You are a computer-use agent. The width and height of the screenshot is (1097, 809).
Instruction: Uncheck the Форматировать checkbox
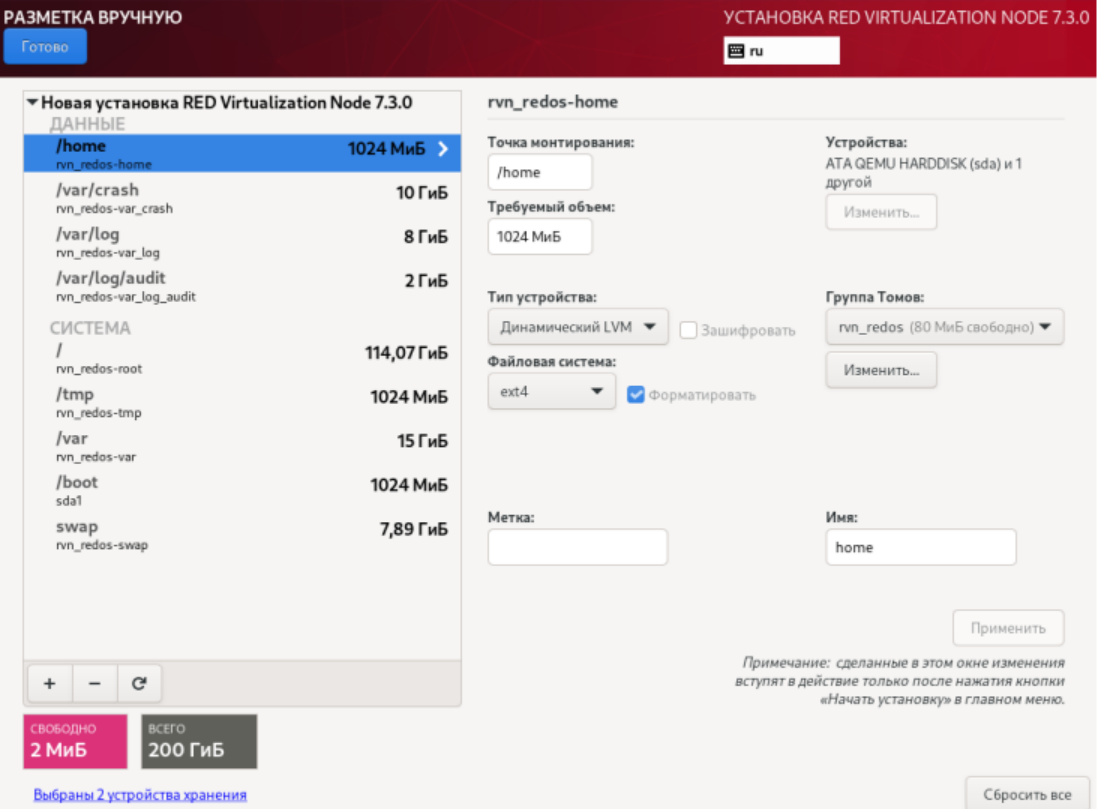635,395
